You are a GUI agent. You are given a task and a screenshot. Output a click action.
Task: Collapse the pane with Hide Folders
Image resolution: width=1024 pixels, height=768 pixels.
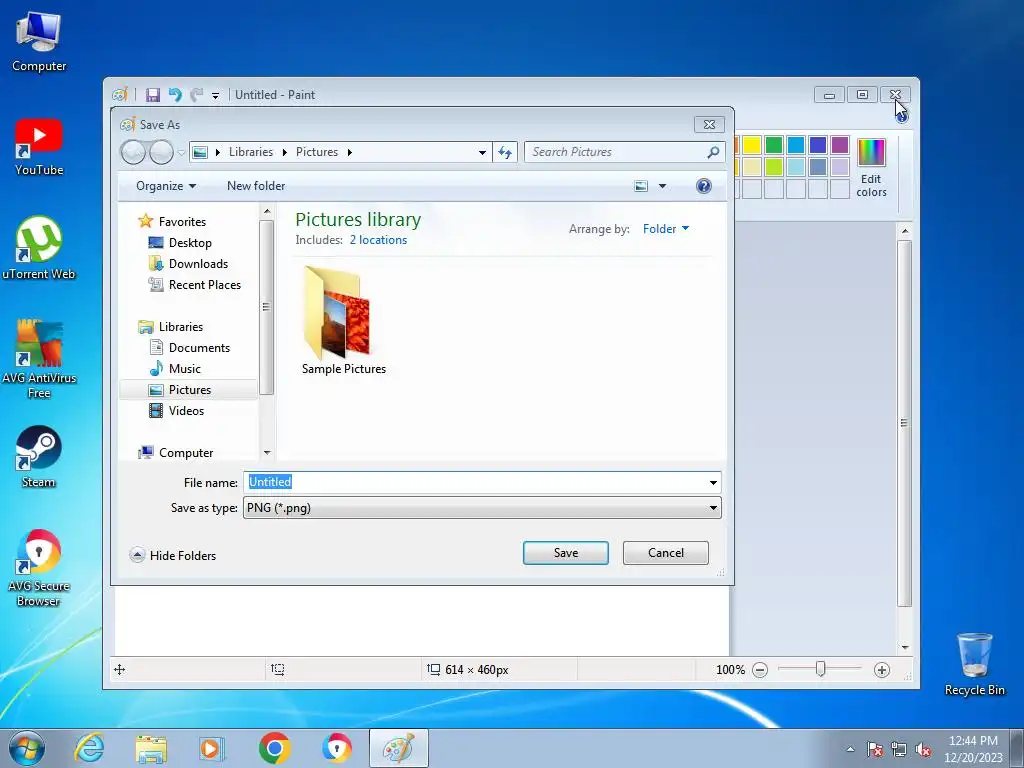[x=173, y=556]
